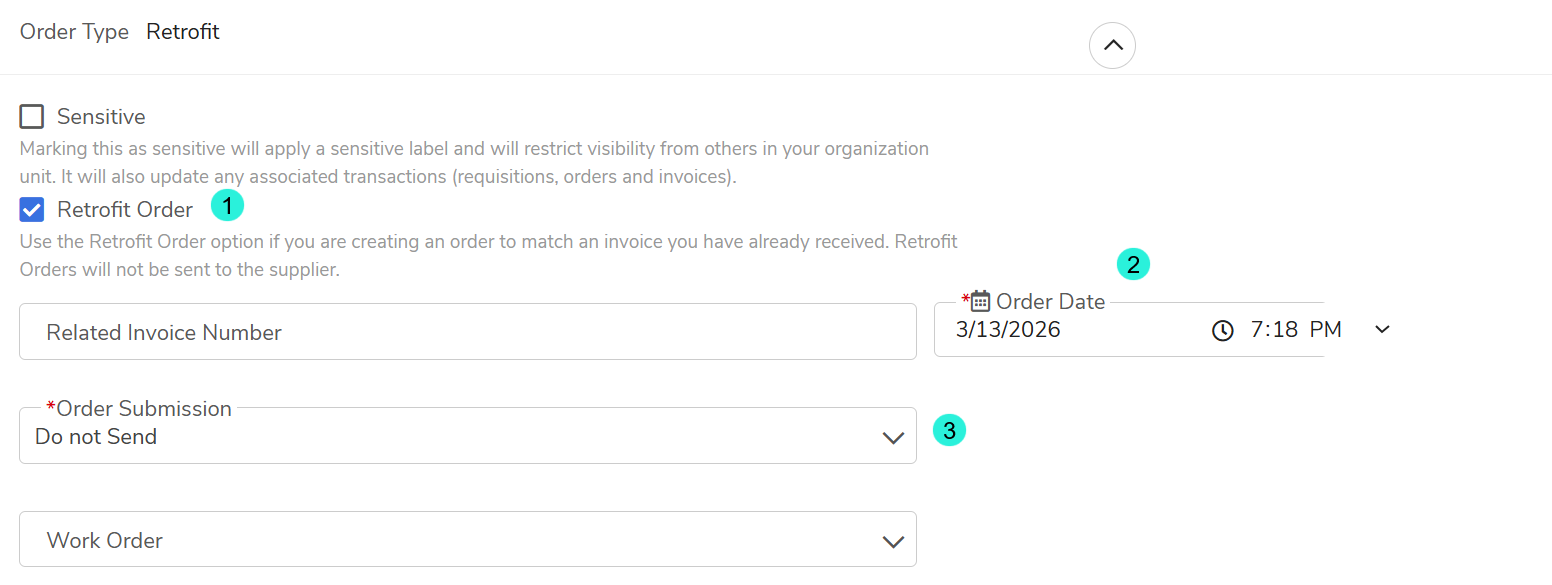Click the calendar icon beside Order Date

[x=980, y=301]
